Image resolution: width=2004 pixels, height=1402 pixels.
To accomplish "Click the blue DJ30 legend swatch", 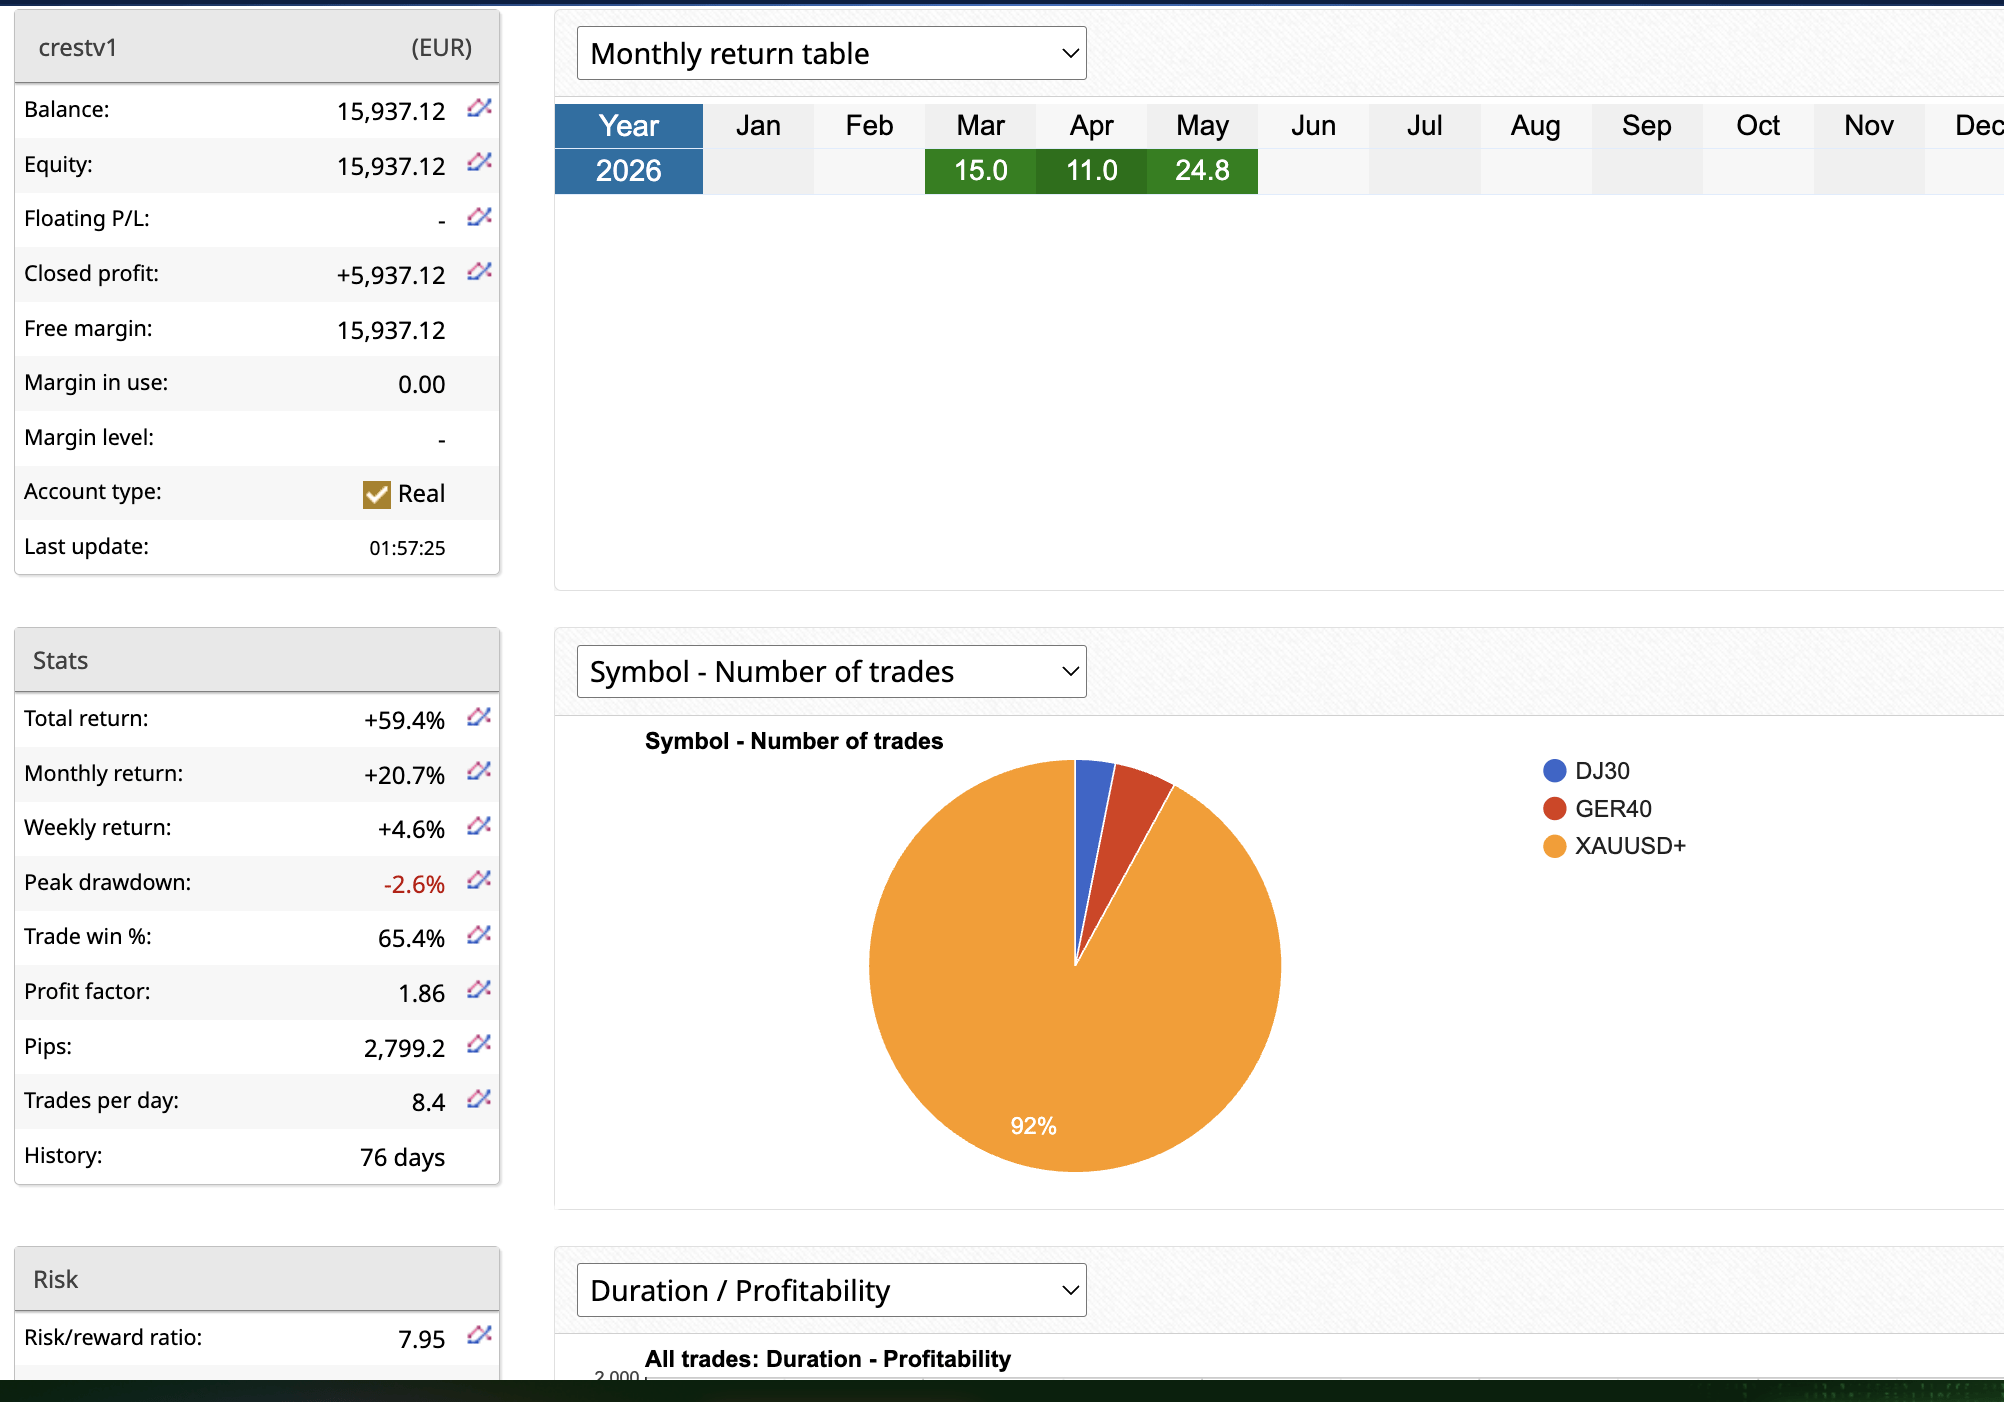I will tap(1555, 771).
